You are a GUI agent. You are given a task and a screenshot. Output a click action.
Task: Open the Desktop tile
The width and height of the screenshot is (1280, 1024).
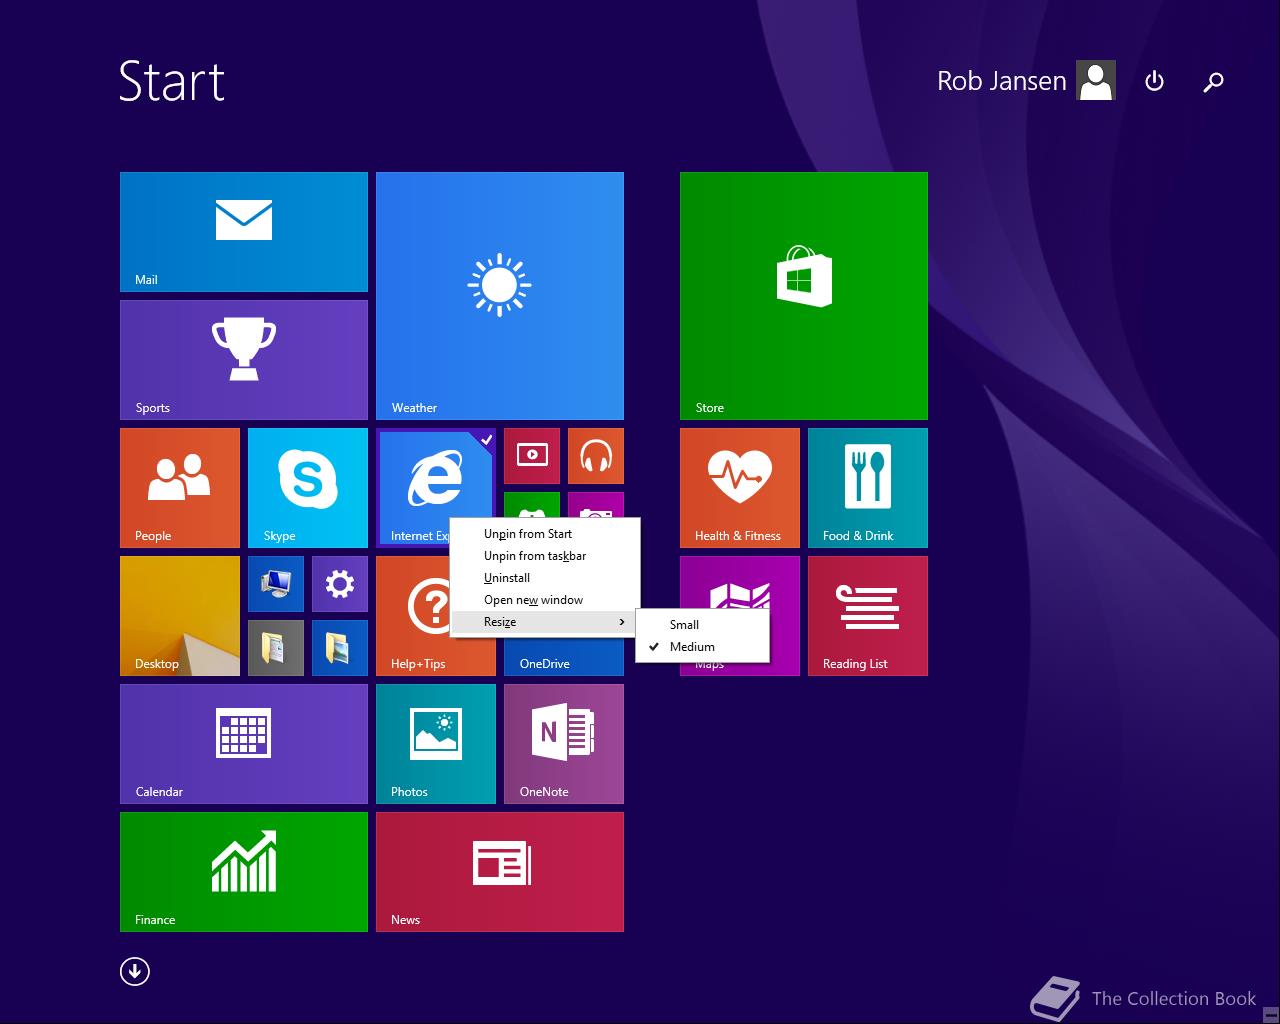pos(180,616)
